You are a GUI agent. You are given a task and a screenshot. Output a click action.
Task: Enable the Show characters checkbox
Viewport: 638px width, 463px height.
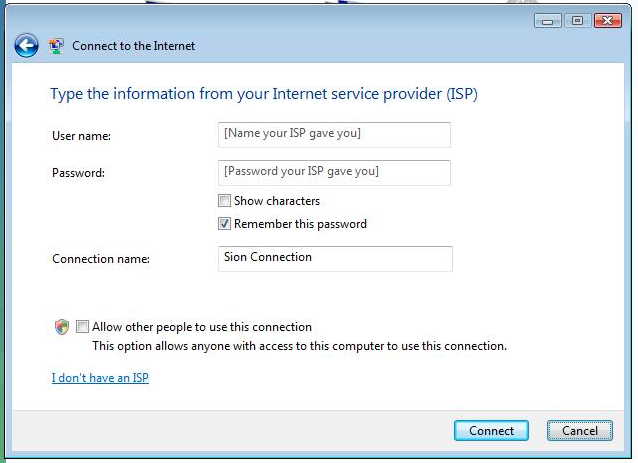pyautogui.click(x=224, y=201)
